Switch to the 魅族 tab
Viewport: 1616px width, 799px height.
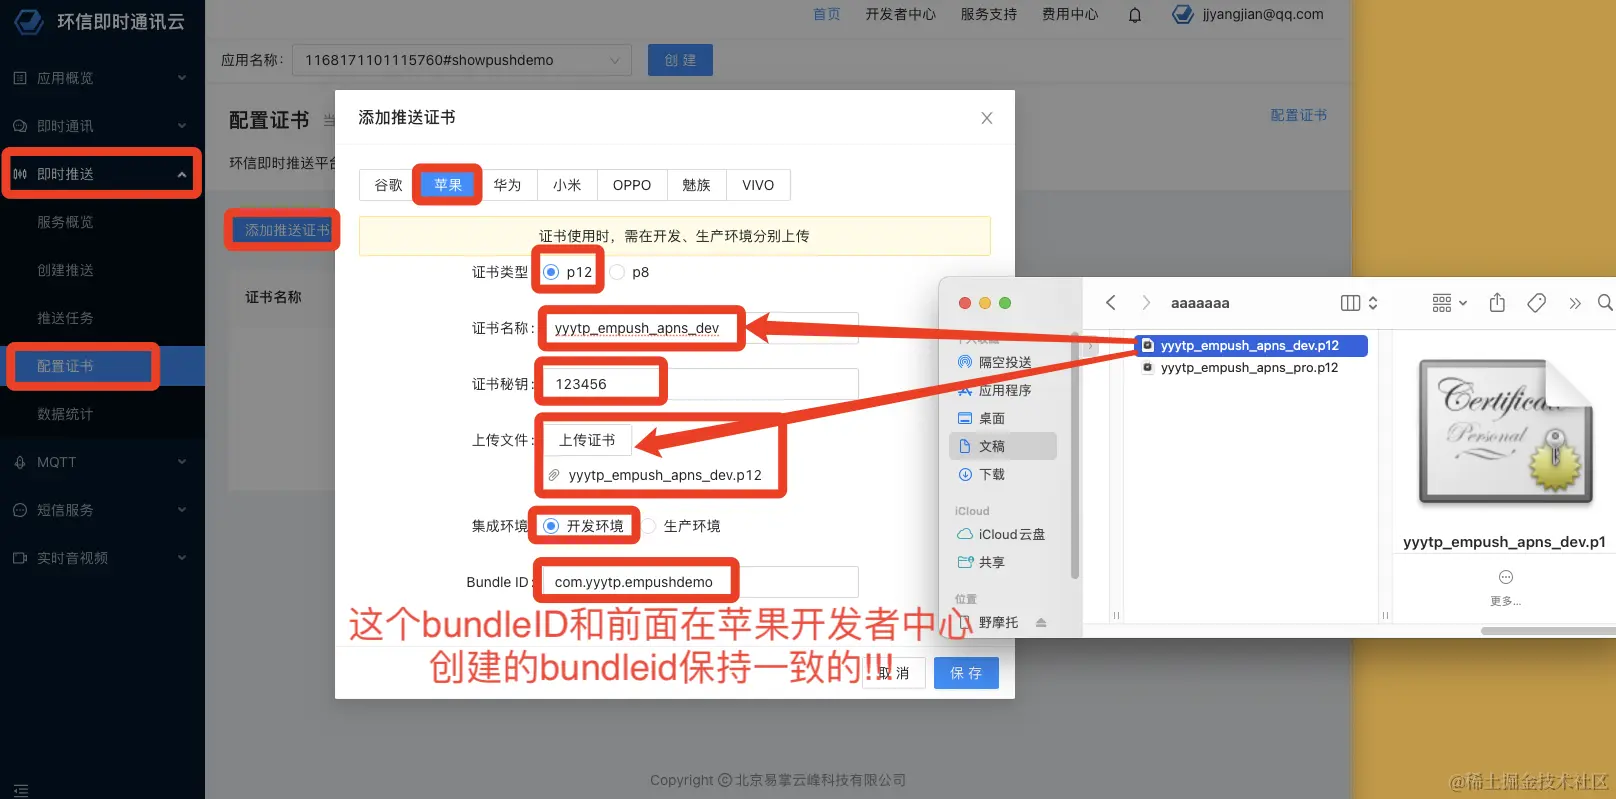[696, 185]
